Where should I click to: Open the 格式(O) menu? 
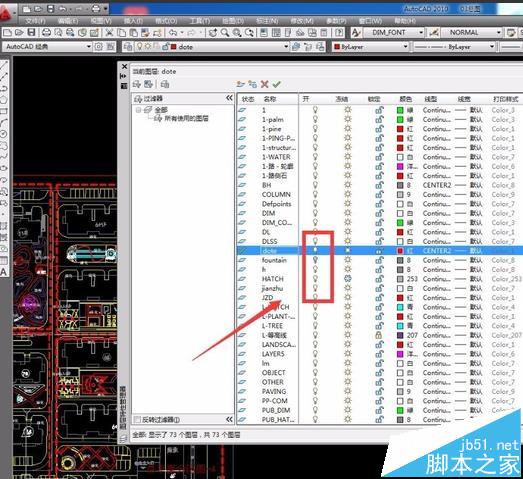pos(166,21)
